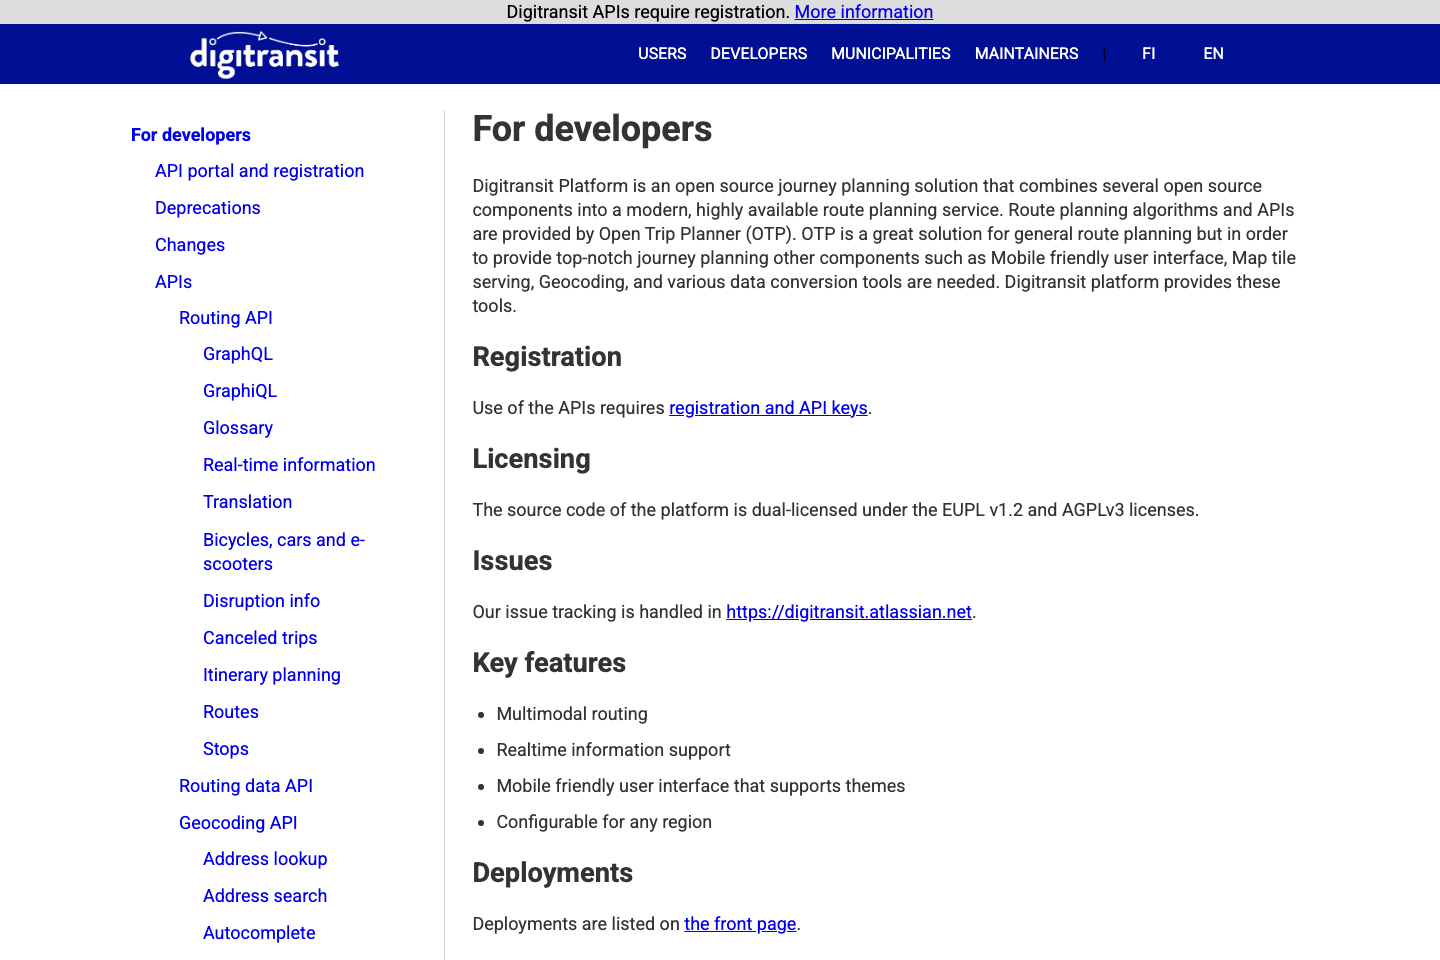
Task: Open the Changes sidebar link
Action: tap(190, 244)
